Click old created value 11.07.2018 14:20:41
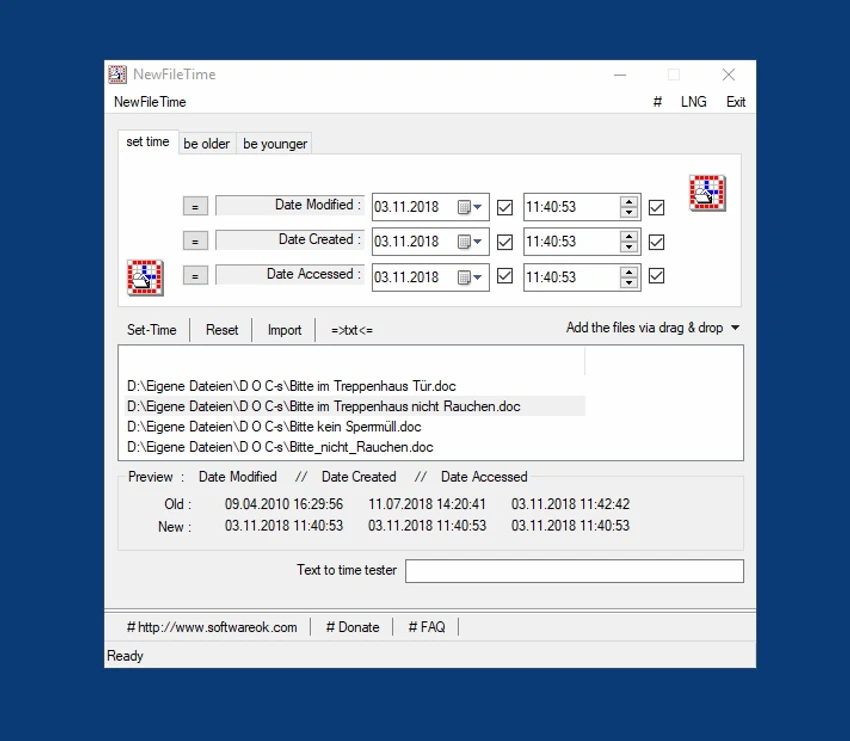 pos(427,504)
